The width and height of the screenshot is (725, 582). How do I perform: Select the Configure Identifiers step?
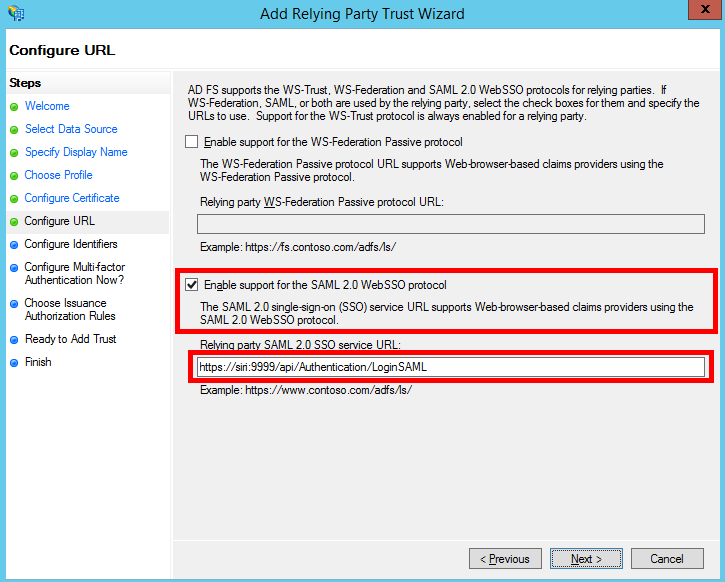[71, 244]
